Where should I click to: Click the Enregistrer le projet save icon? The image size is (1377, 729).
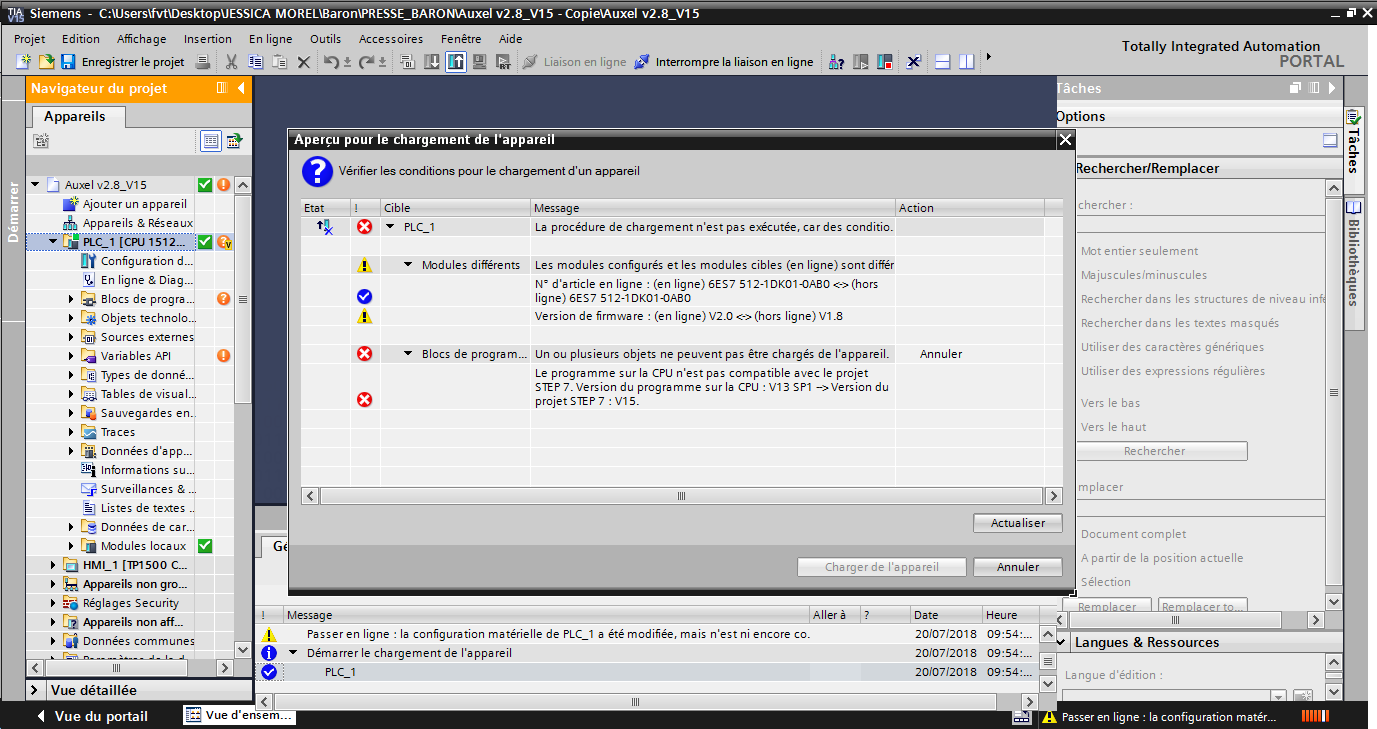tap(68, 62)
